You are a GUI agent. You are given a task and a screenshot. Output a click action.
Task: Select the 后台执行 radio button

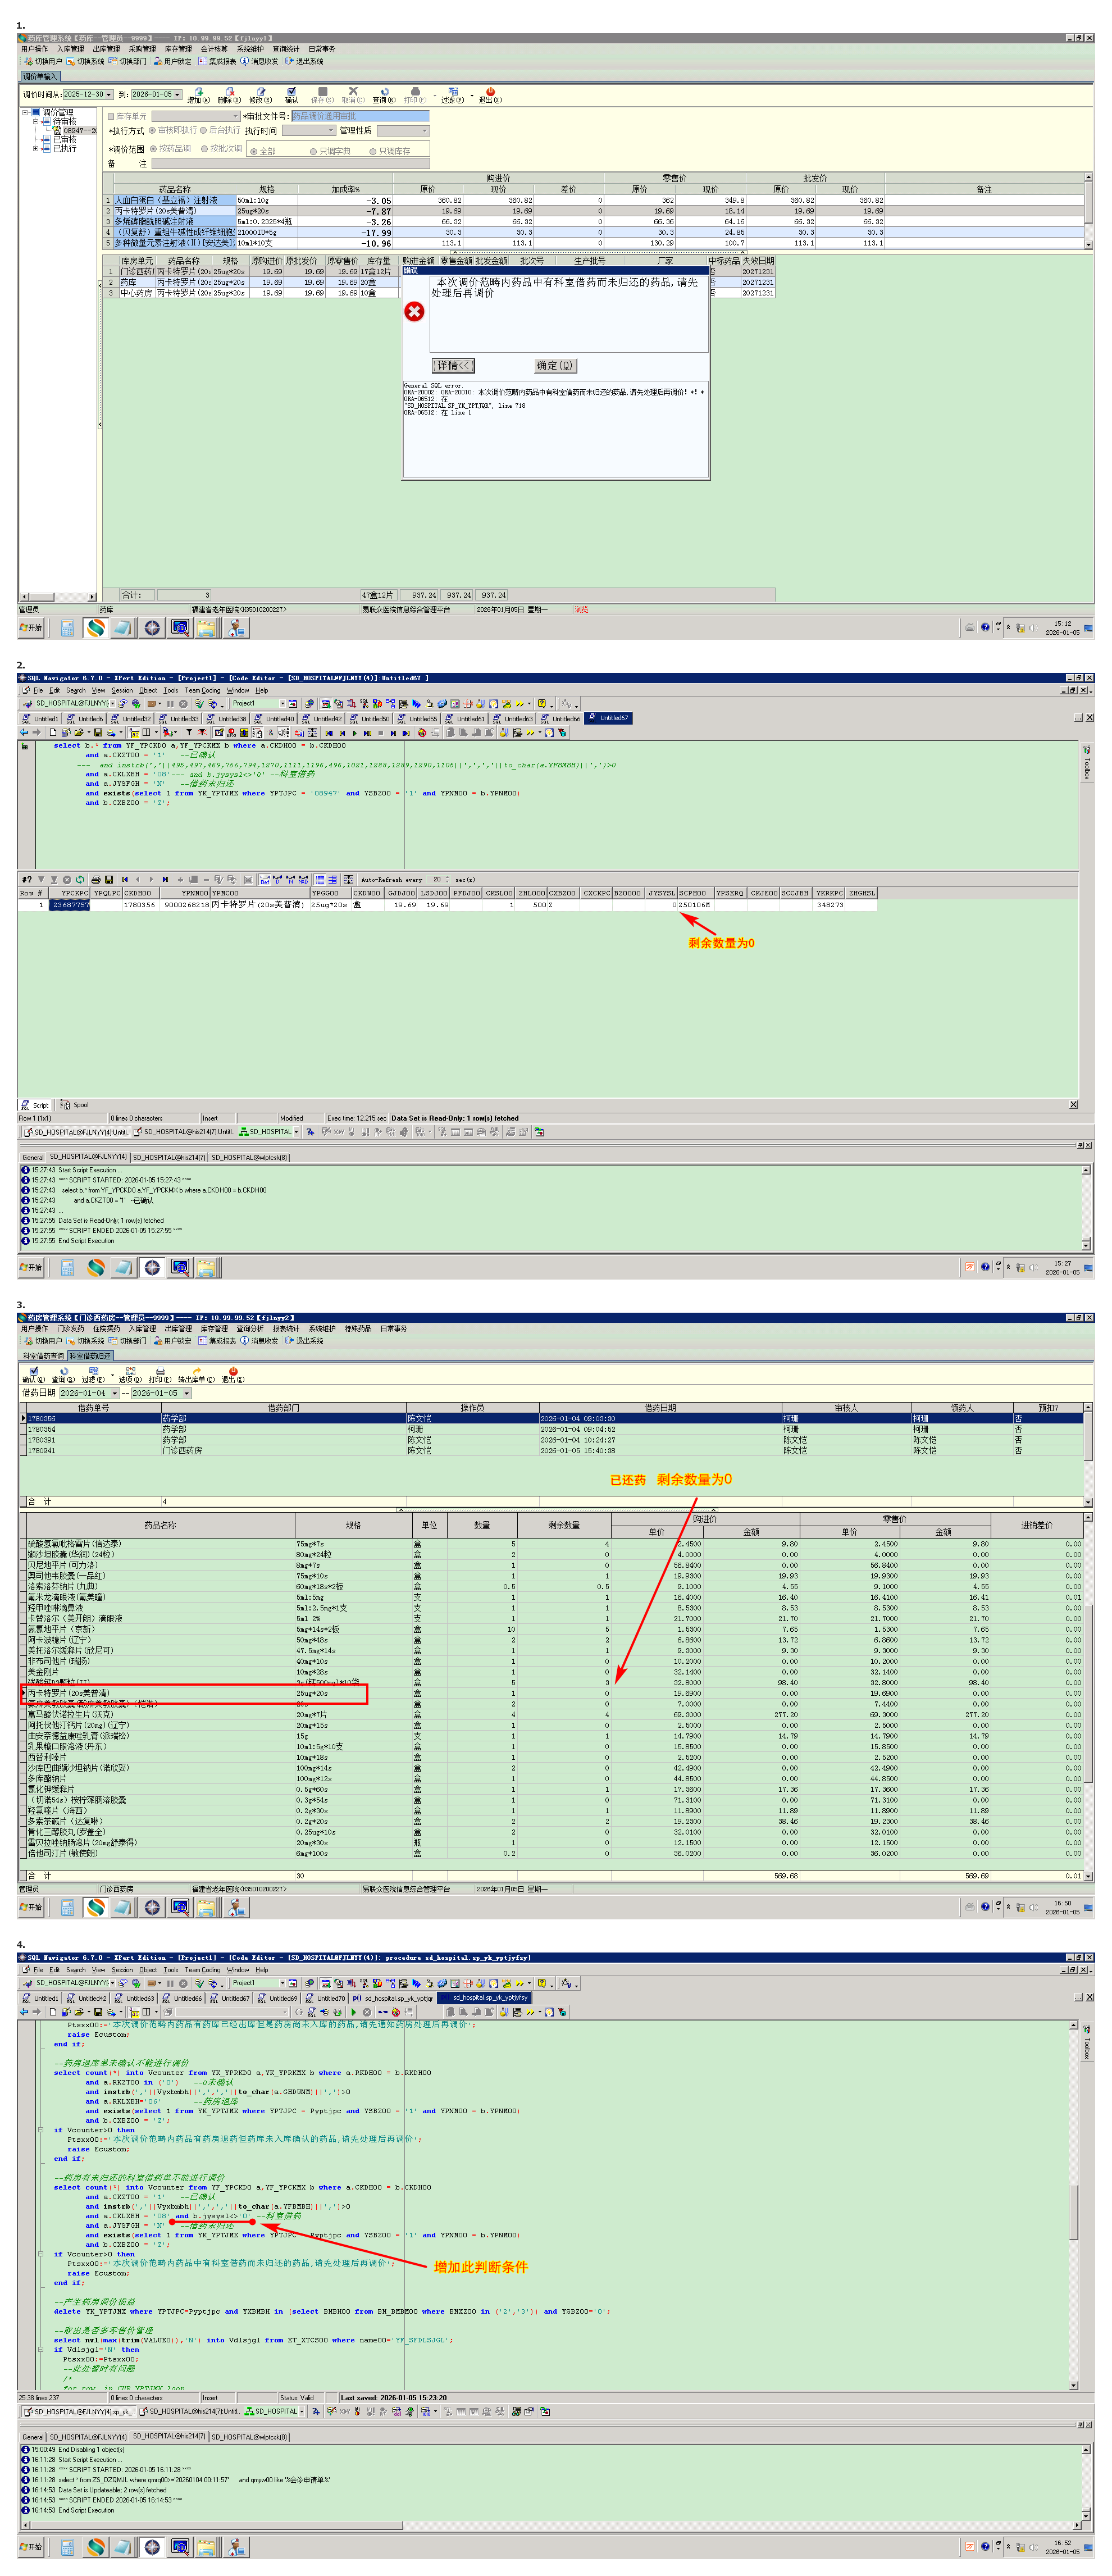tap(203, 130)
